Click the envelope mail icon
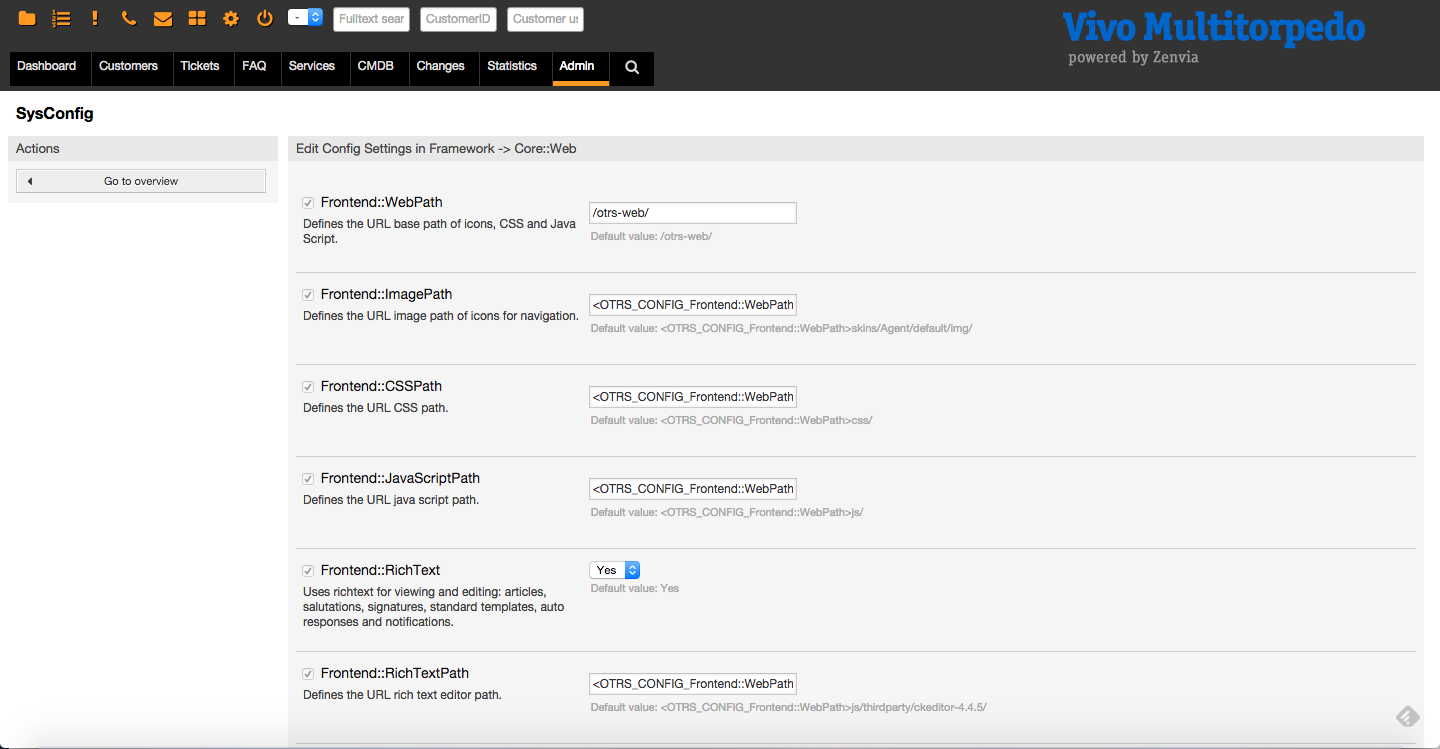Image resolution: width=1440 pixels, height=749 pixels. (x=162, y=18)
